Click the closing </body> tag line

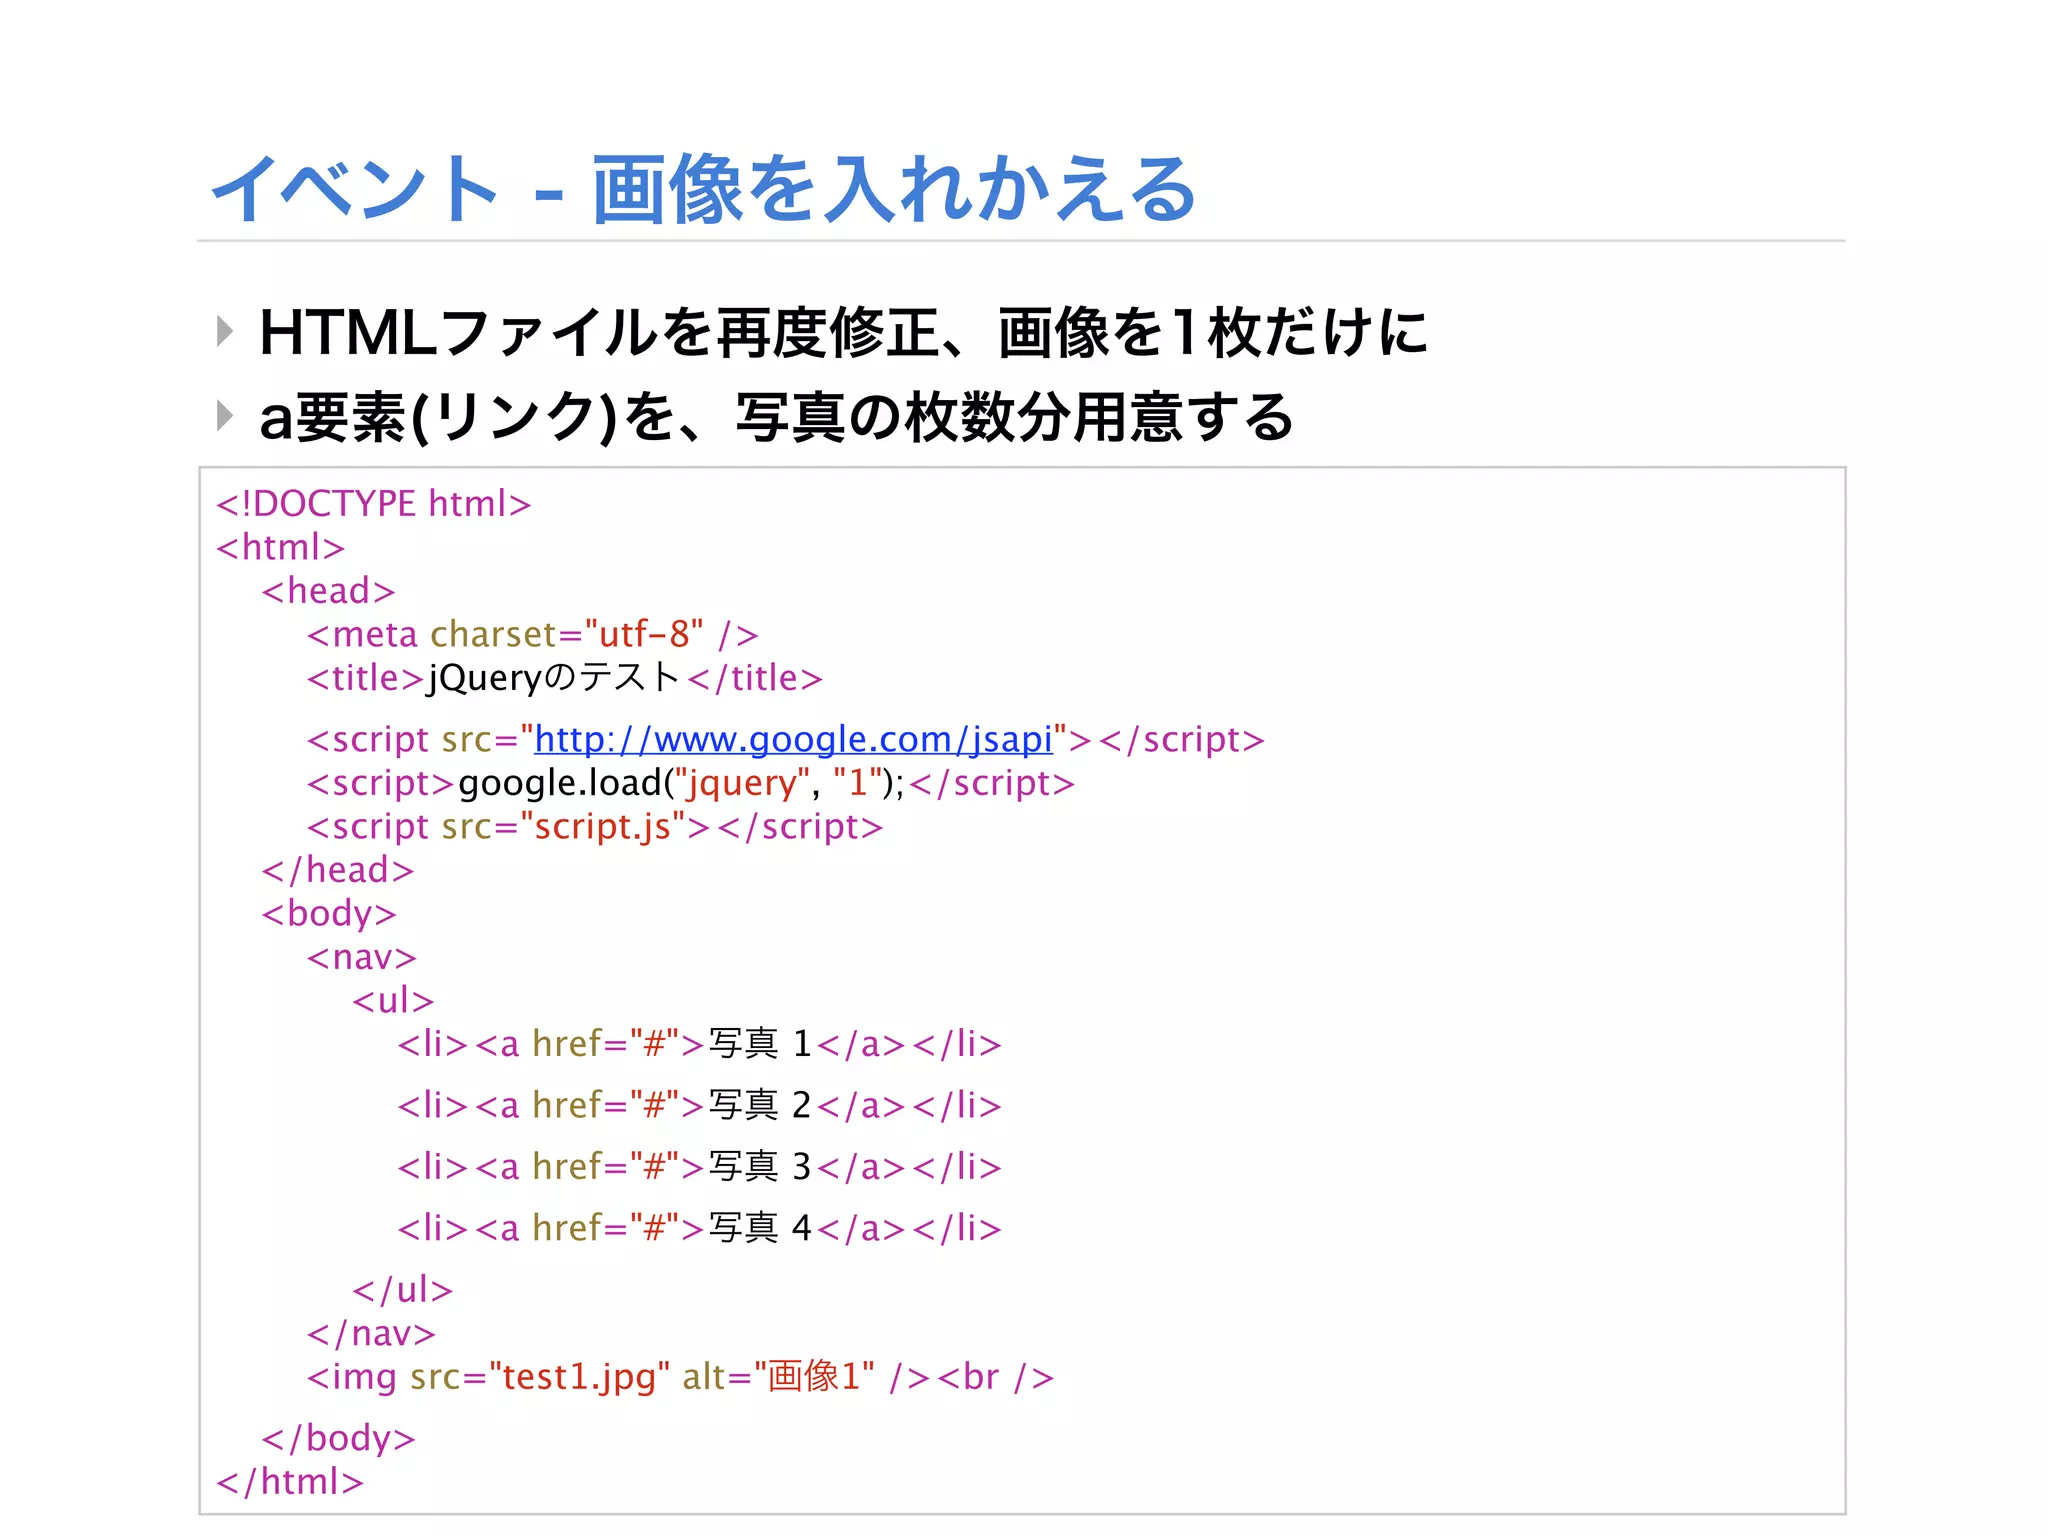point(338,1440)
